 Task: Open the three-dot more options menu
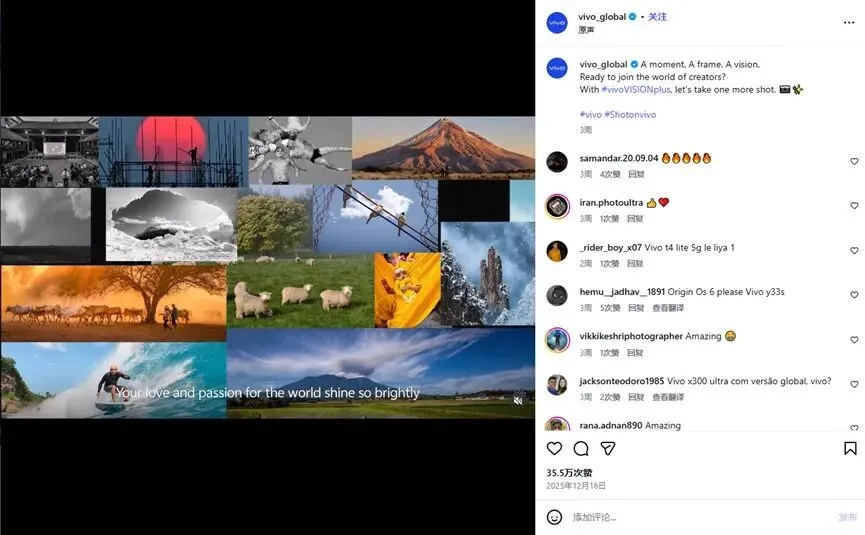coord(849,23)
